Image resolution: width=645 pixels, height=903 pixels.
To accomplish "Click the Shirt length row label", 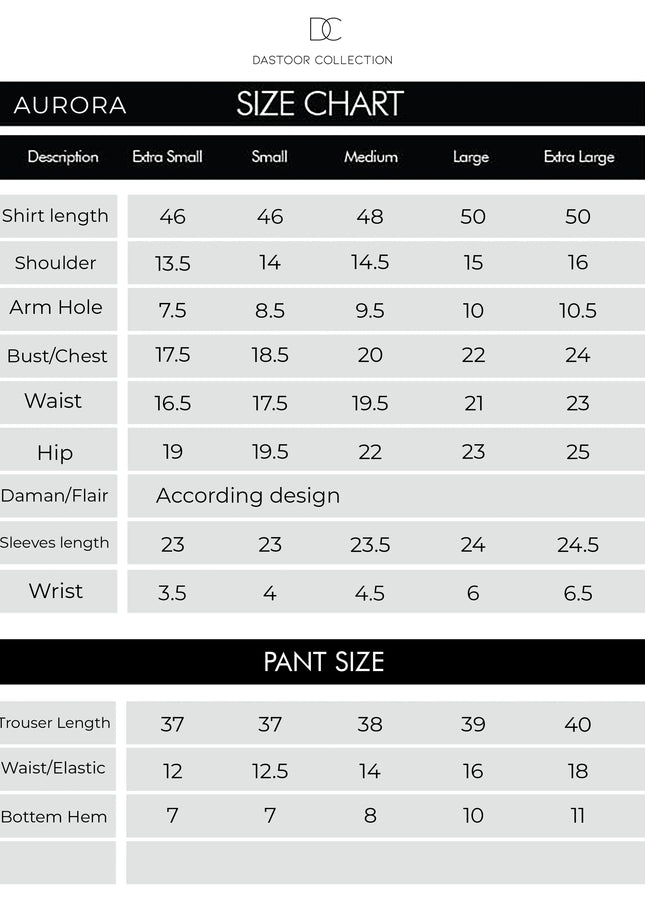I will pyautogui.click(x=56, y=216).
